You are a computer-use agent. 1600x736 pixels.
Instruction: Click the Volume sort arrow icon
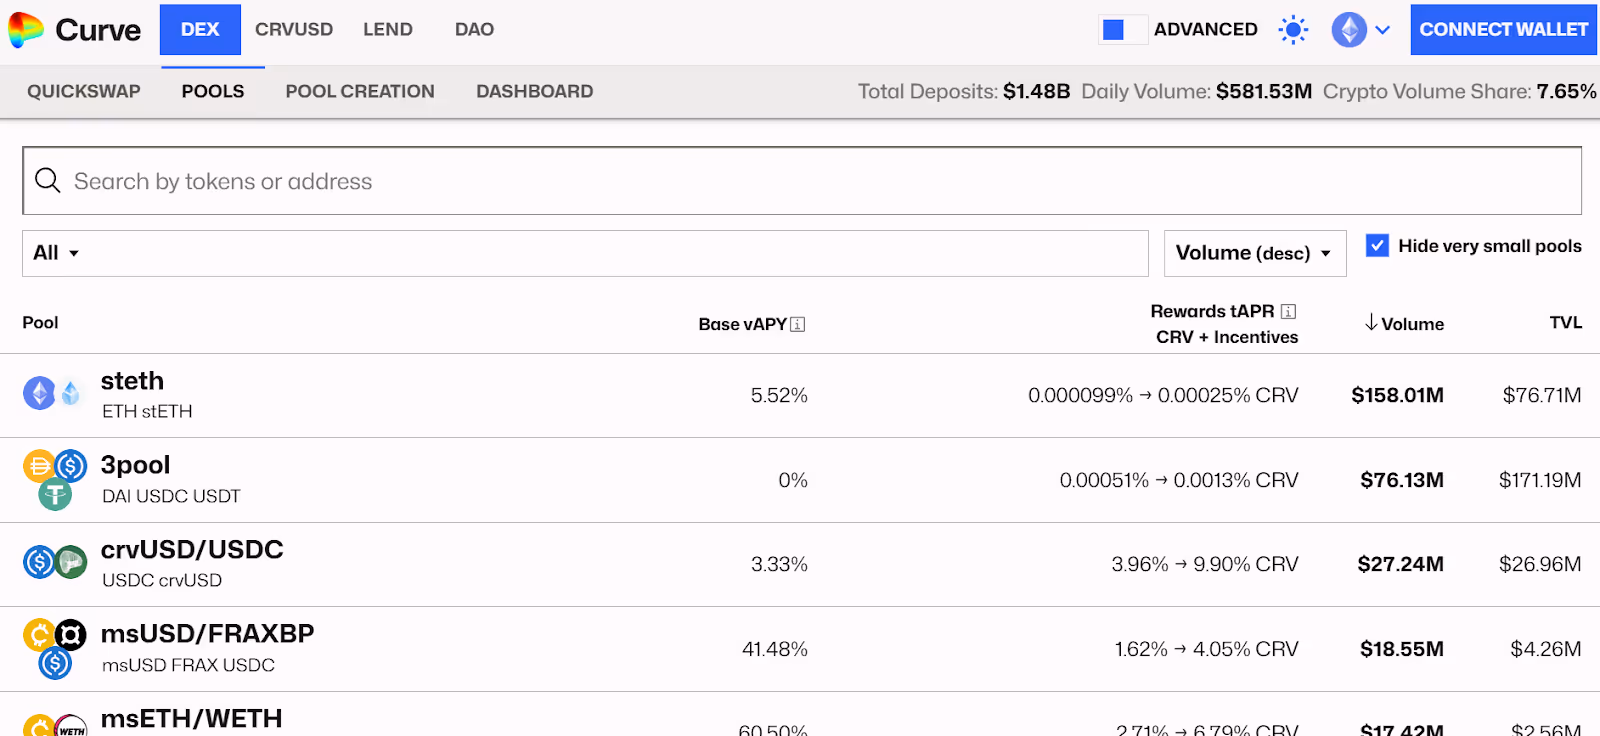coord(1371,322)
